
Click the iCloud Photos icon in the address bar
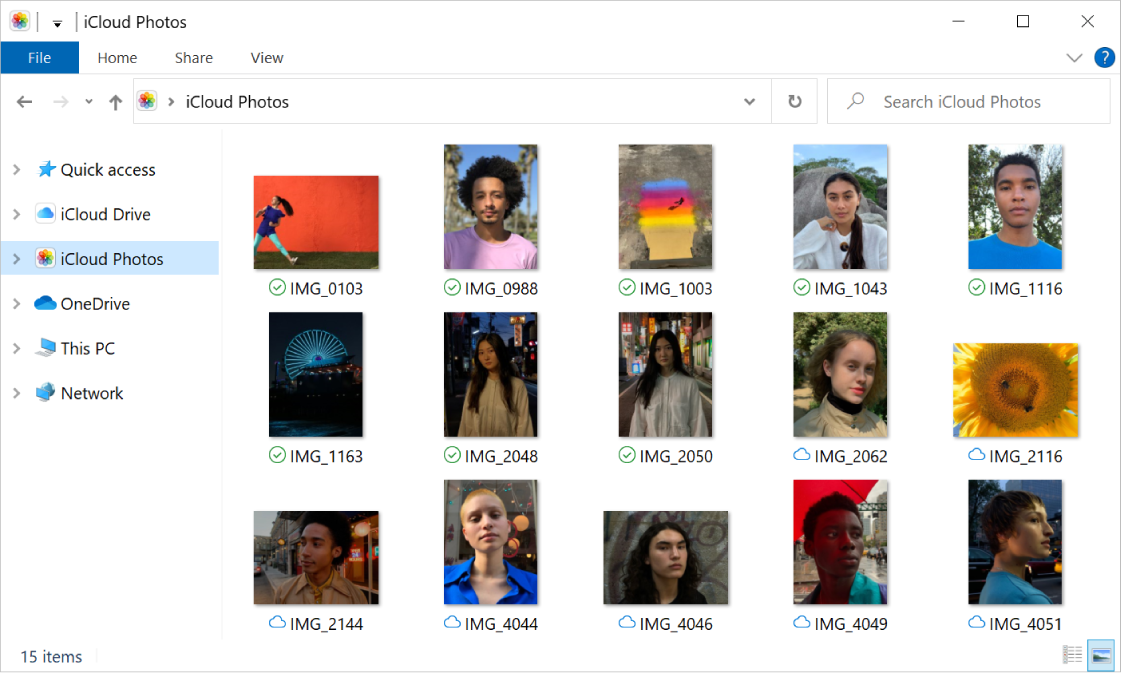pos(147,101)
